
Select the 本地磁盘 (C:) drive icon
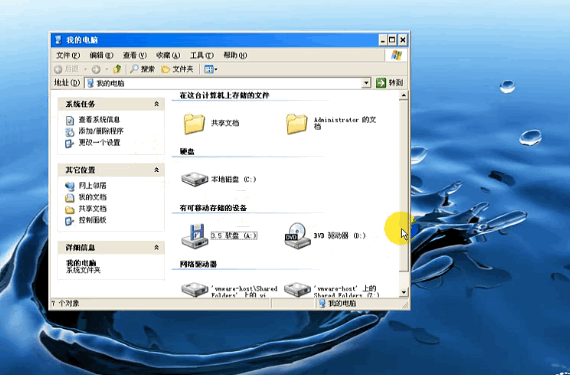[x=194, y=180]
